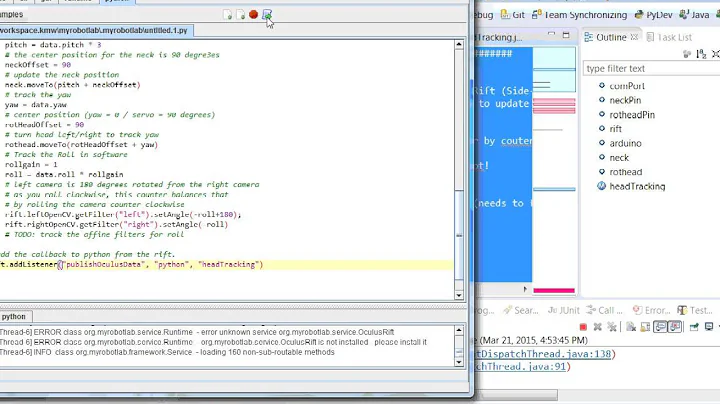Viewport: 720px width, 404px height.
Task: Click the highlighted addListener code line
Action: click(226, 264)
